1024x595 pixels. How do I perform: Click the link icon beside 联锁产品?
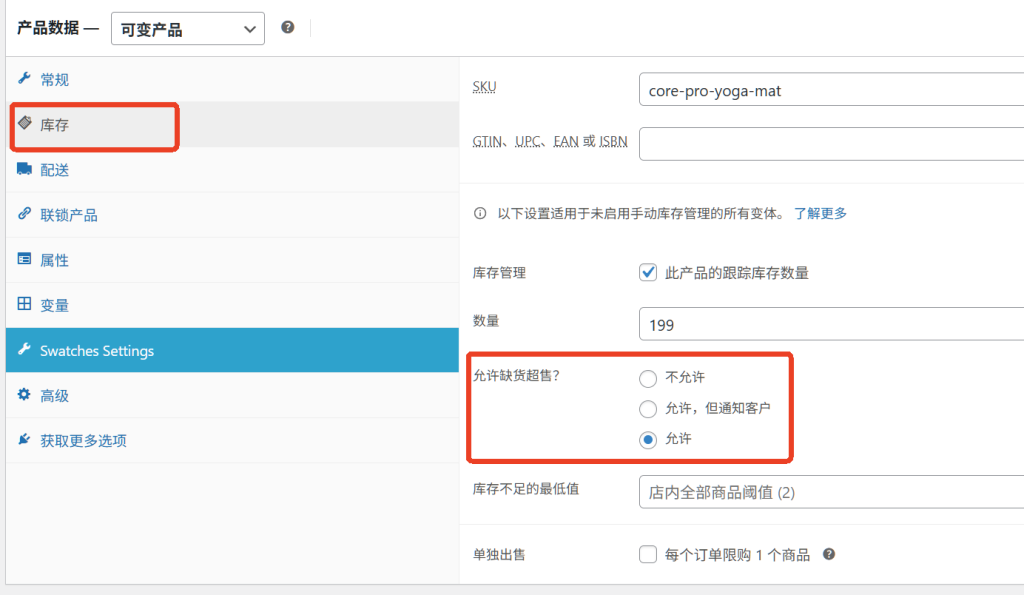(x=24, y=214)
